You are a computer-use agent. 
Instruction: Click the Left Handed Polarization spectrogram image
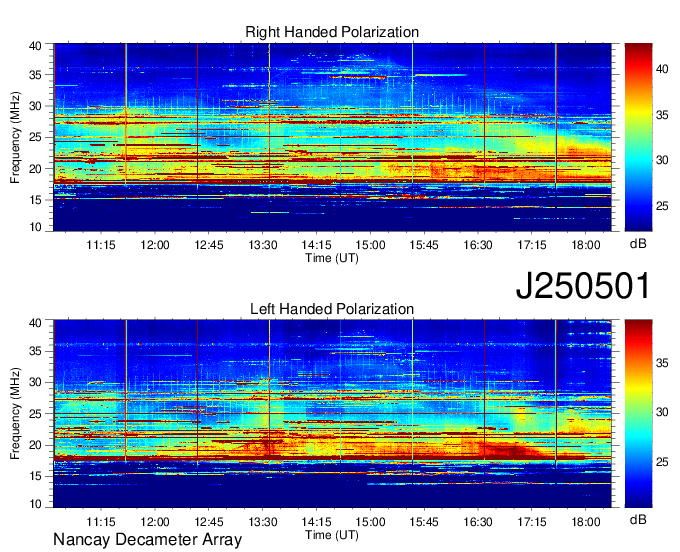tap(332, 414)
